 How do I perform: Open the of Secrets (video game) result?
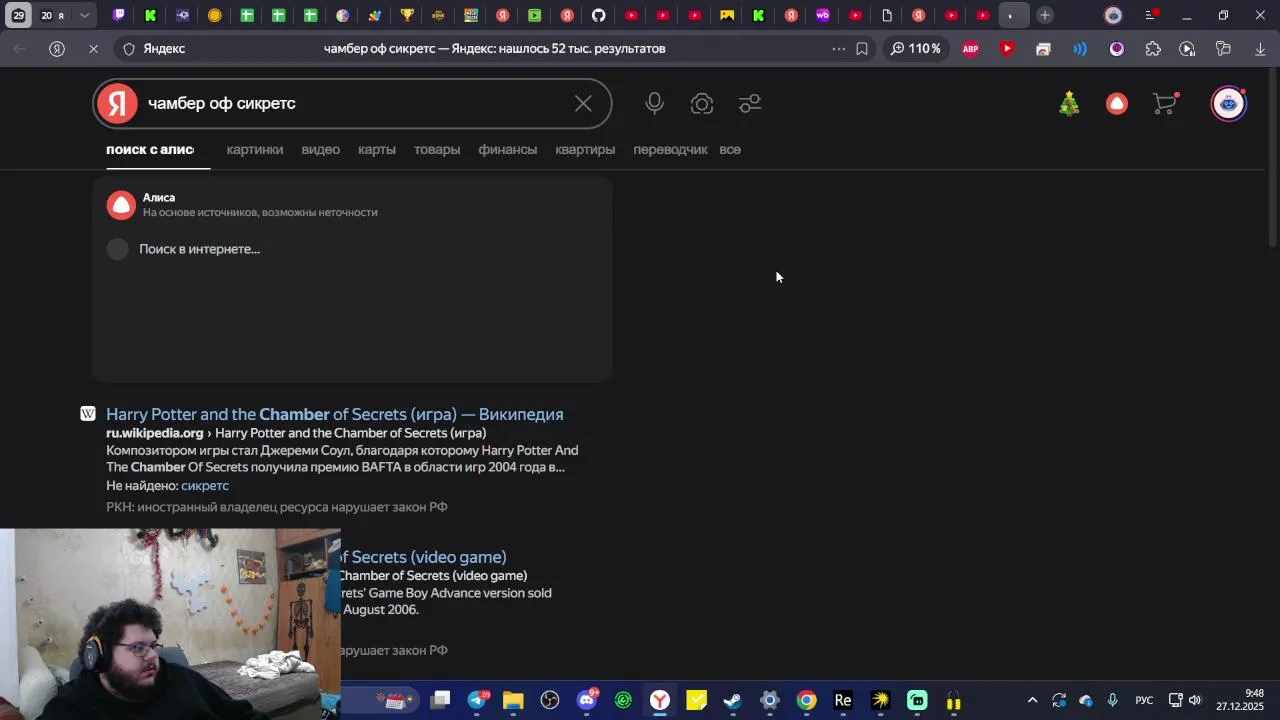(x=423, y=557)
